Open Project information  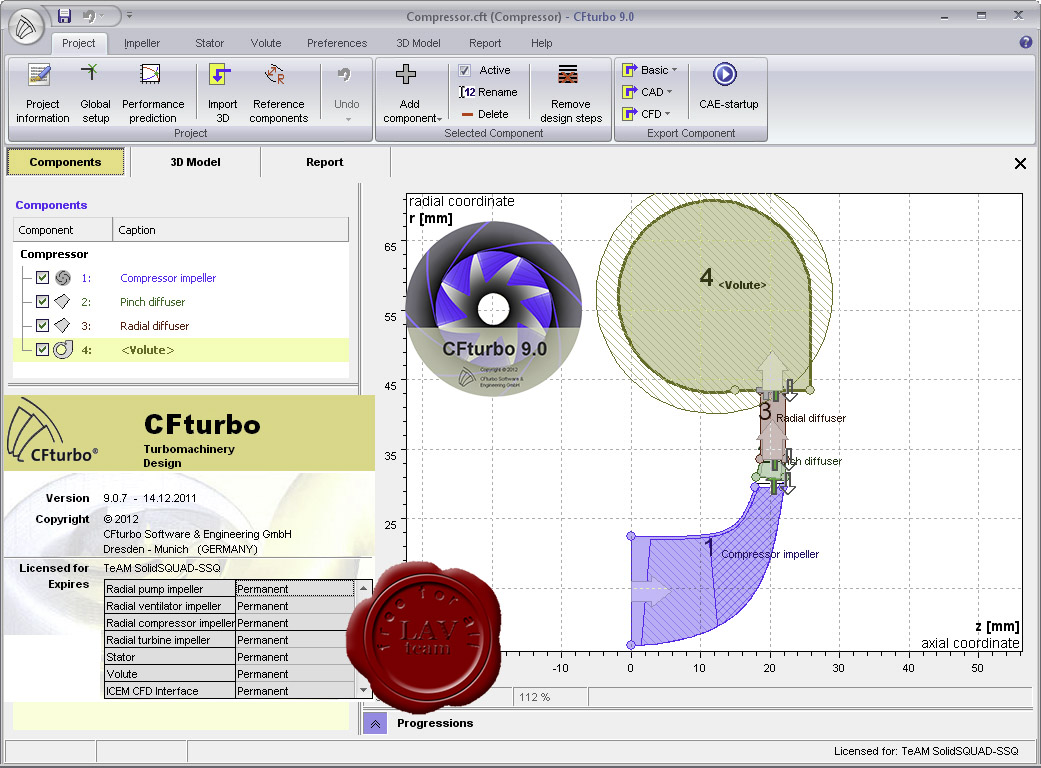42,93
